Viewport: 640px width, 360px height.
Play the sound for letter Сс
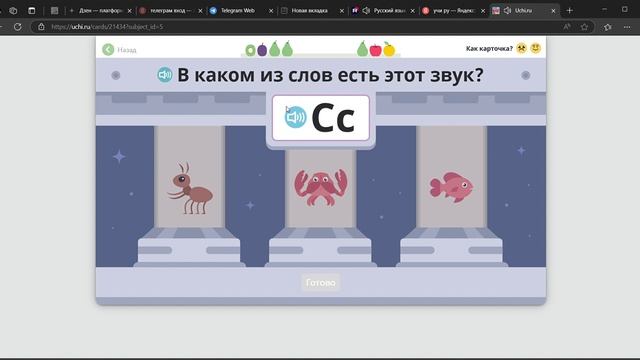[296, 117]
